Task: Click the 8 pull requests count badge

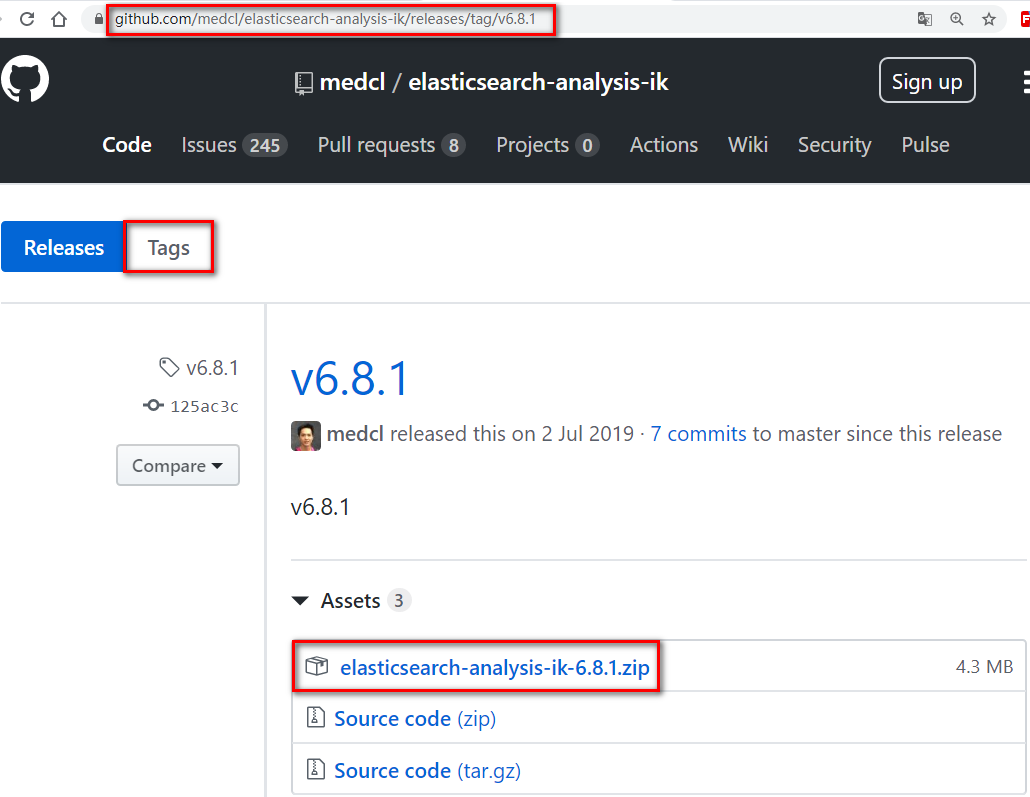Action: tap(453, 145)
